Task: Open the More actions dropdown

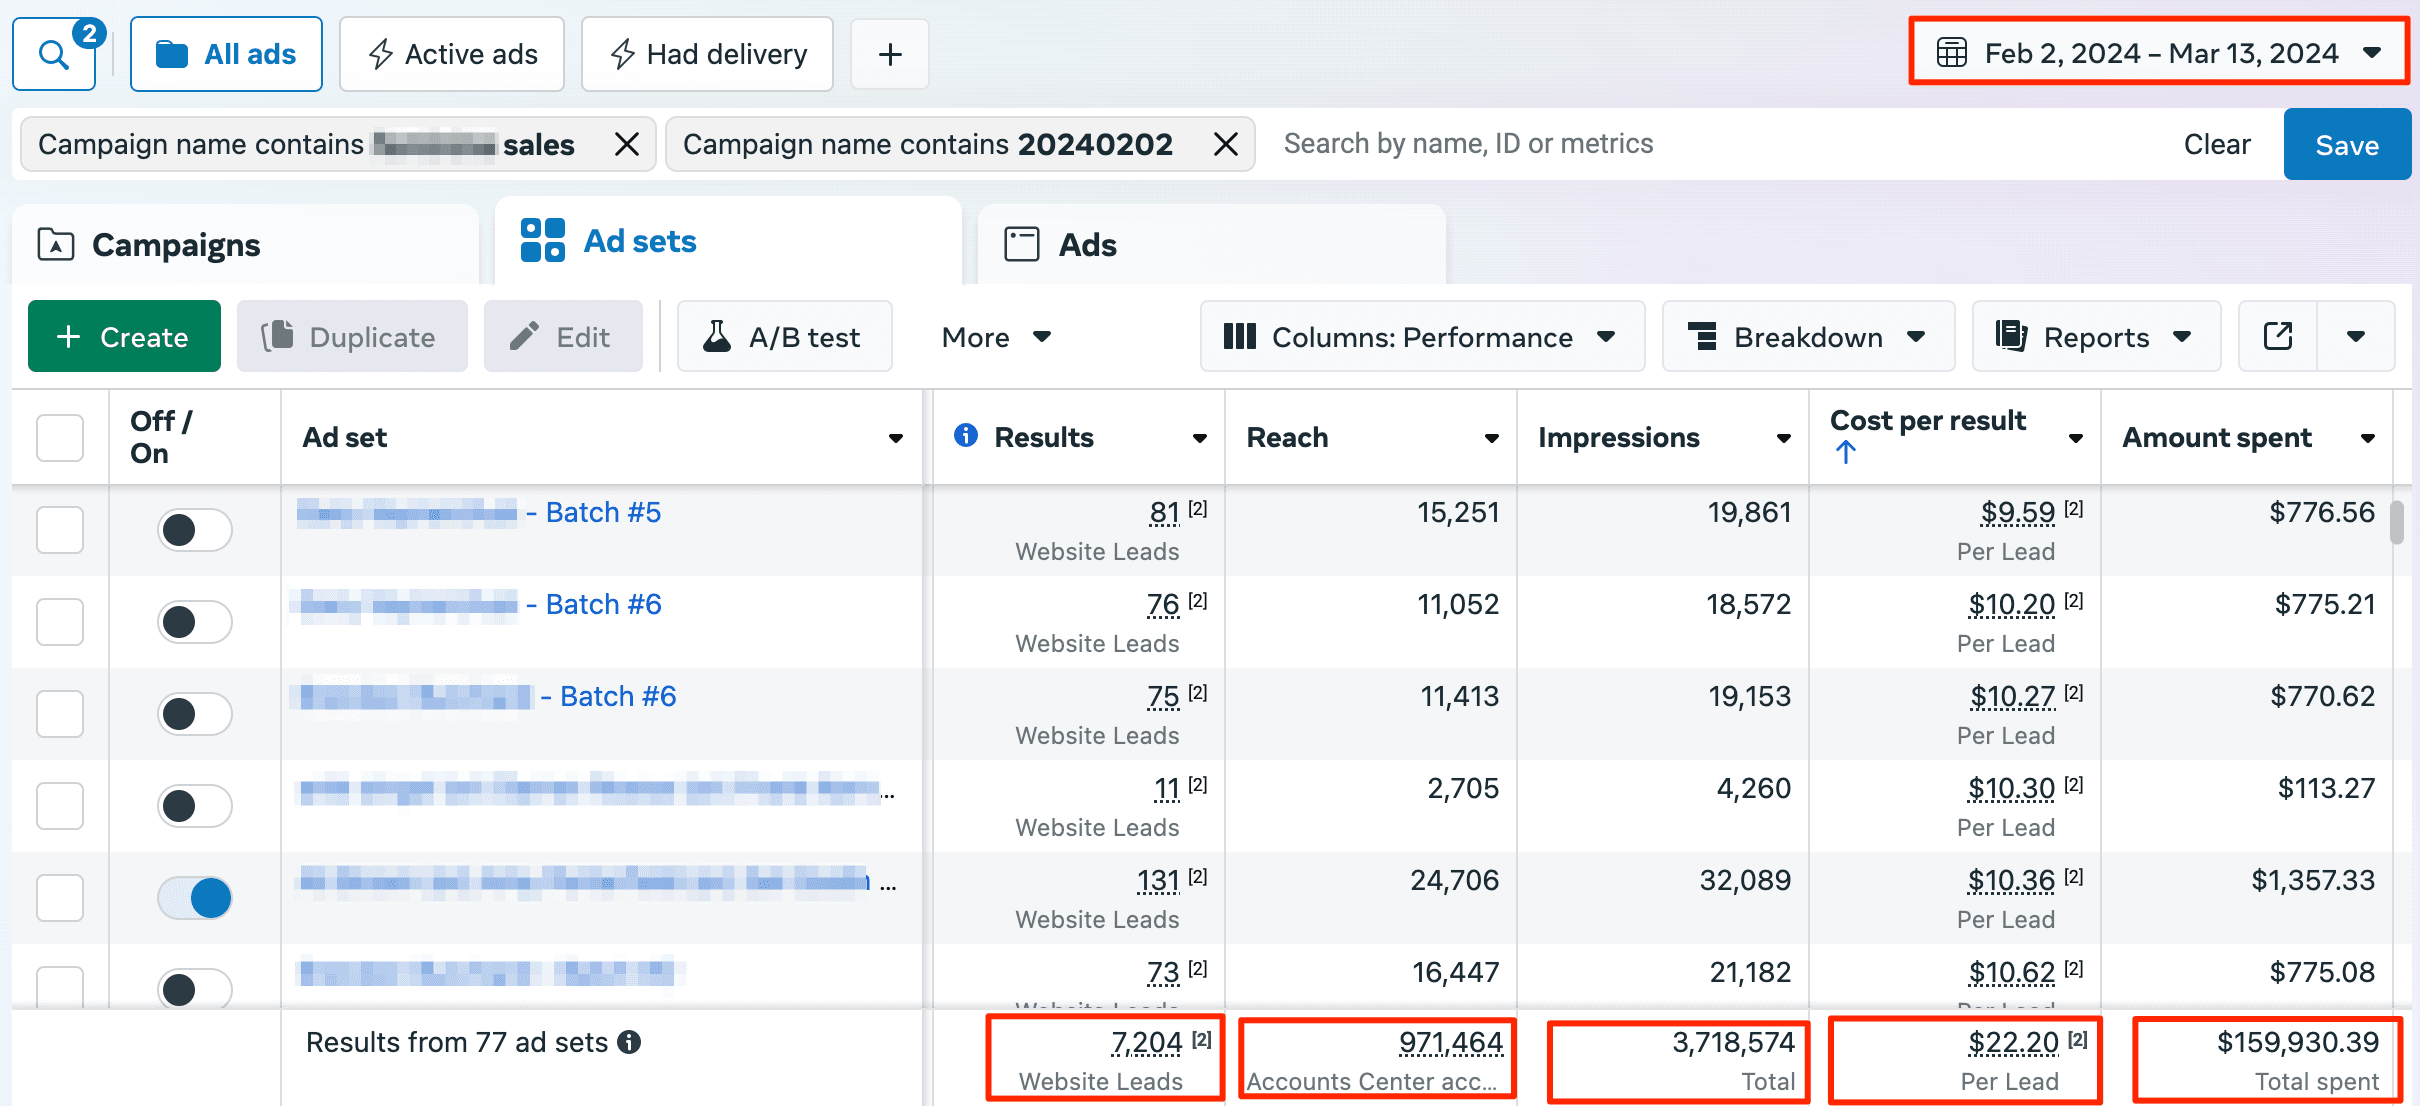Action: 996,337
